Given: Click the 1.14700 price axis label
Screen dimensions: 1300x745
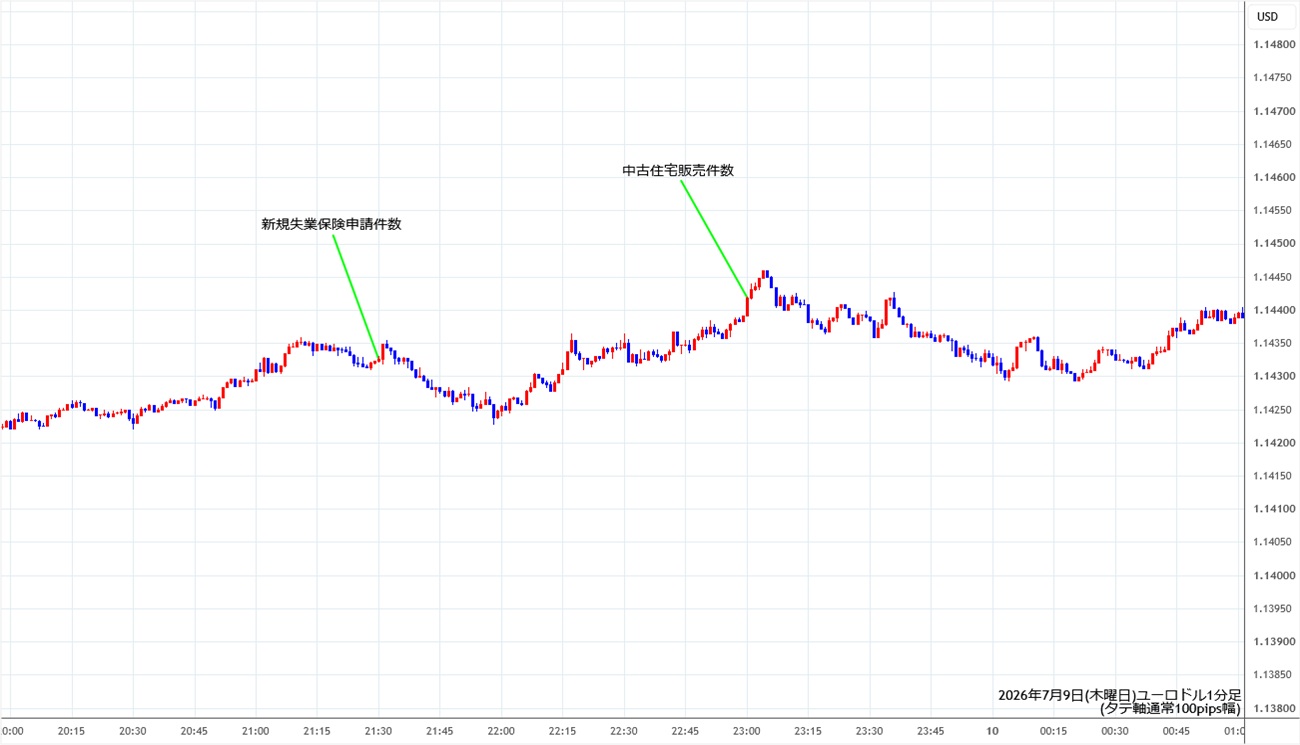Looking at the screenshot, I should pyautogui.click(x=1273, y=111).
